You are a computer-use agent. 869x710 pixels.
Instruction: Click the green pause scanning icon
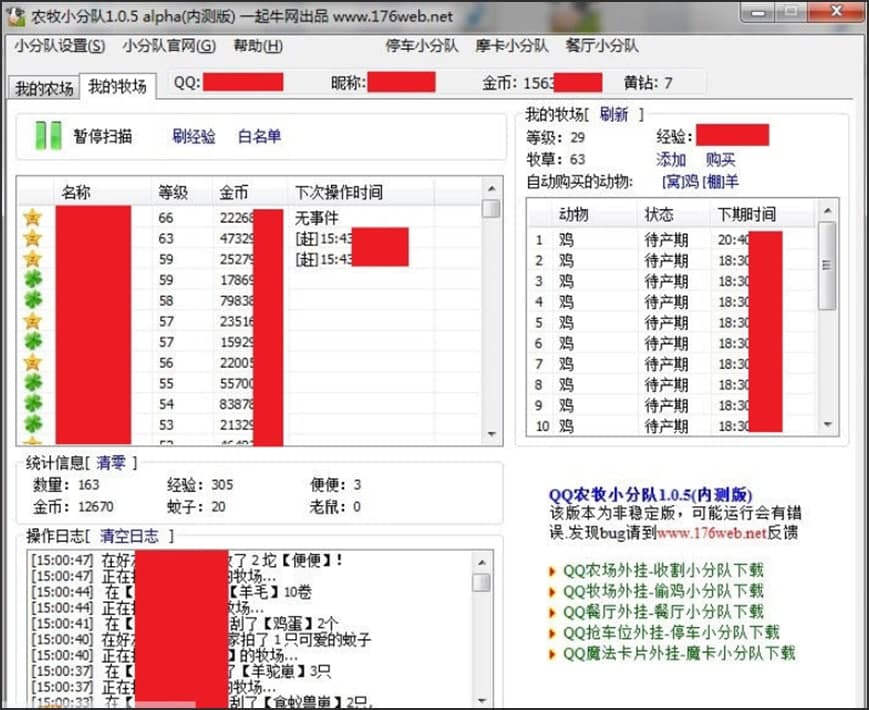coord(48,136)
